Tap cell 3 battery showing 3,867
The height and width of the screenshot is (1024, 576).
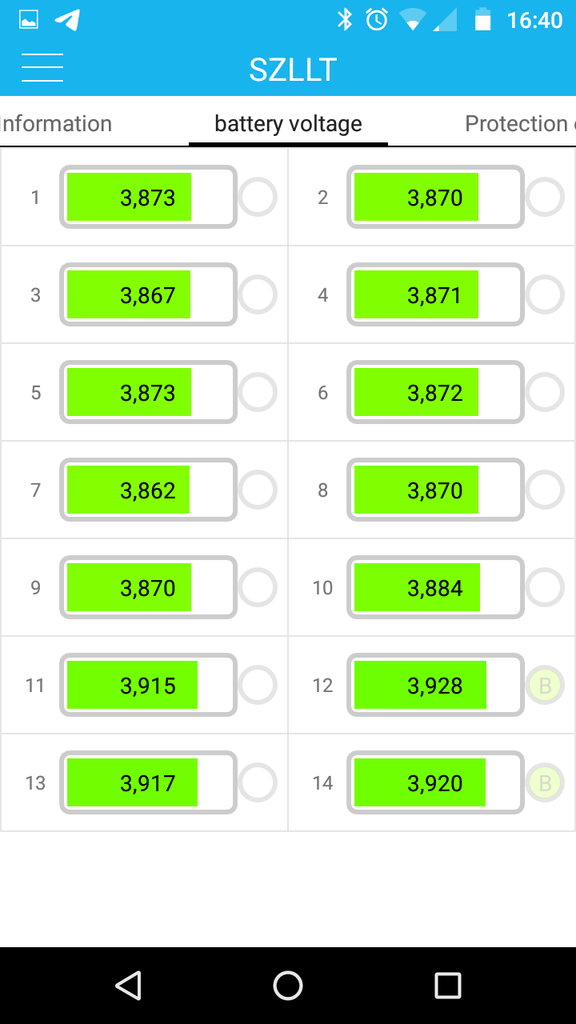point(148,295)
